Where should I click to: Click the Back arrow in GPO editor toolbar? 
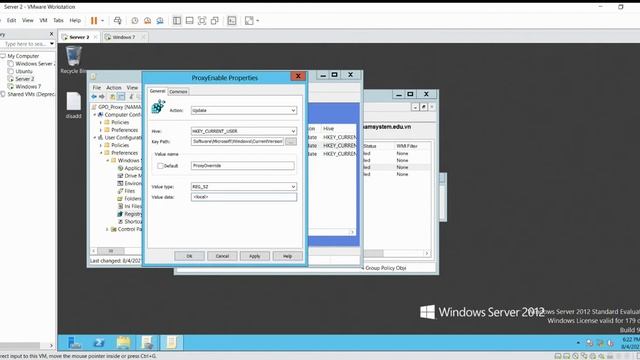click(94, 97)
